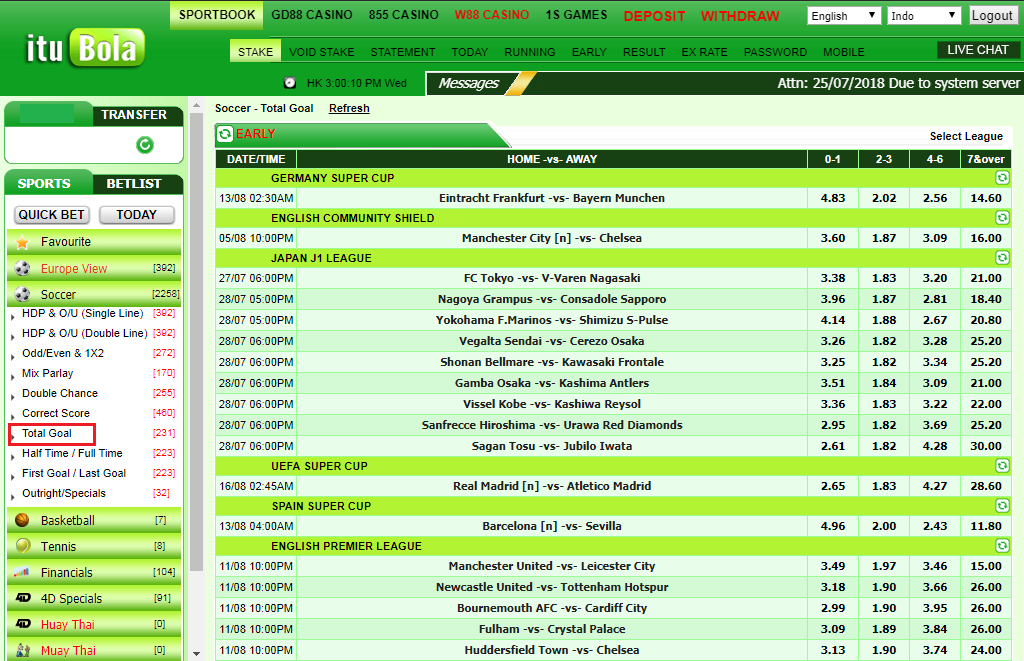Click the Muay Thai fighter icon

(23, 650)
